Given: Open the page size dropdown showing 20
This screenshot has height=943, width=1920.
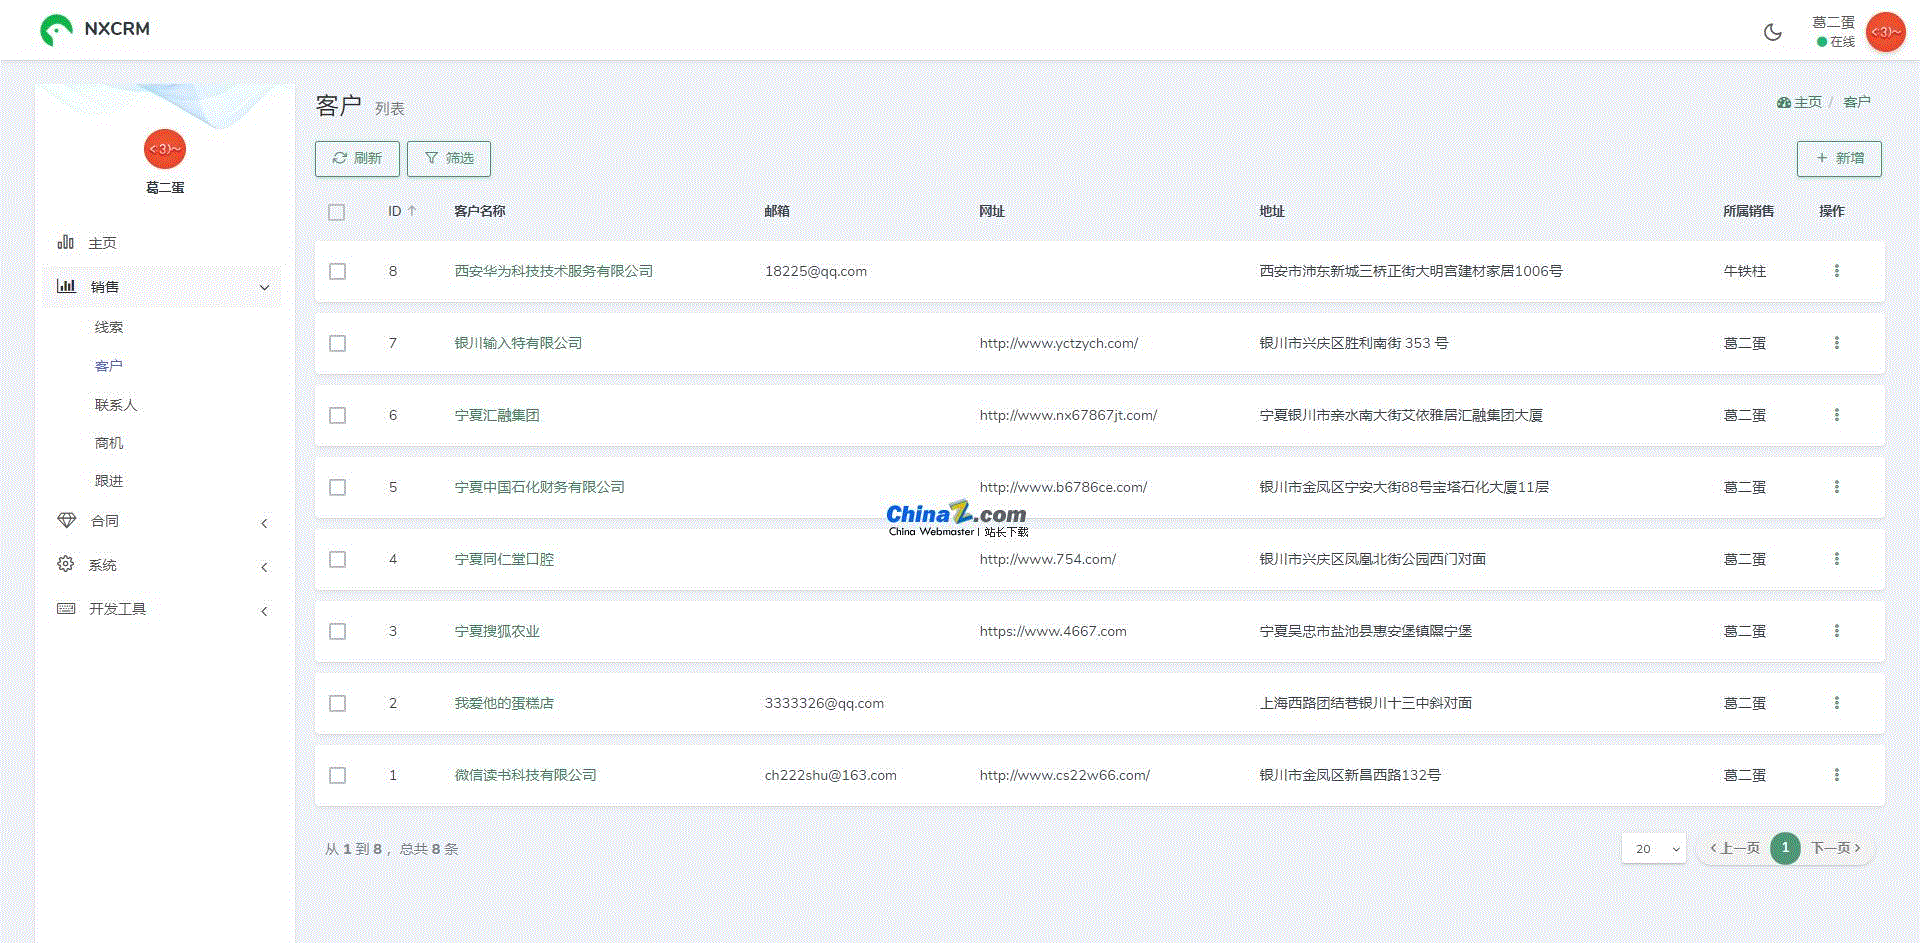Looking at the screenshot, I should [x=1654, y=848].
